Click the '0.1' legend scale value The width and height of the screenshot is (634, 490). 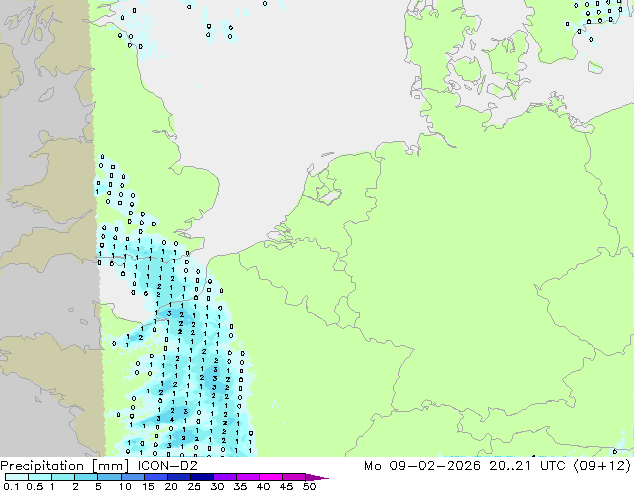(11, 486)
